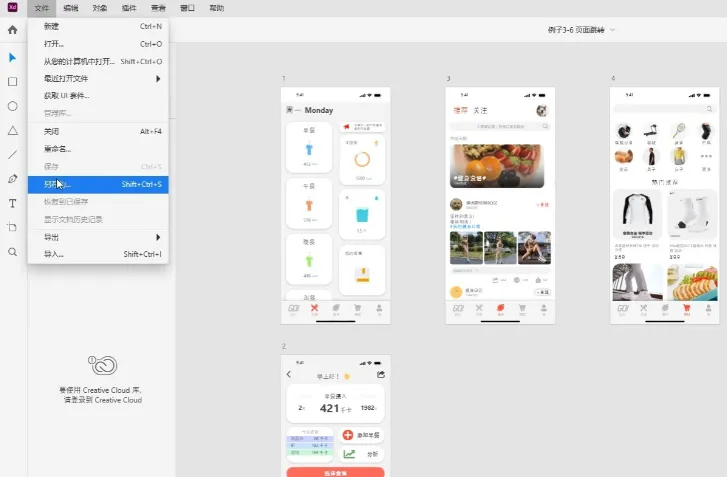Select the Pen tool
Viewport: 727px width, 477px height.
click(x=13, y=179)
